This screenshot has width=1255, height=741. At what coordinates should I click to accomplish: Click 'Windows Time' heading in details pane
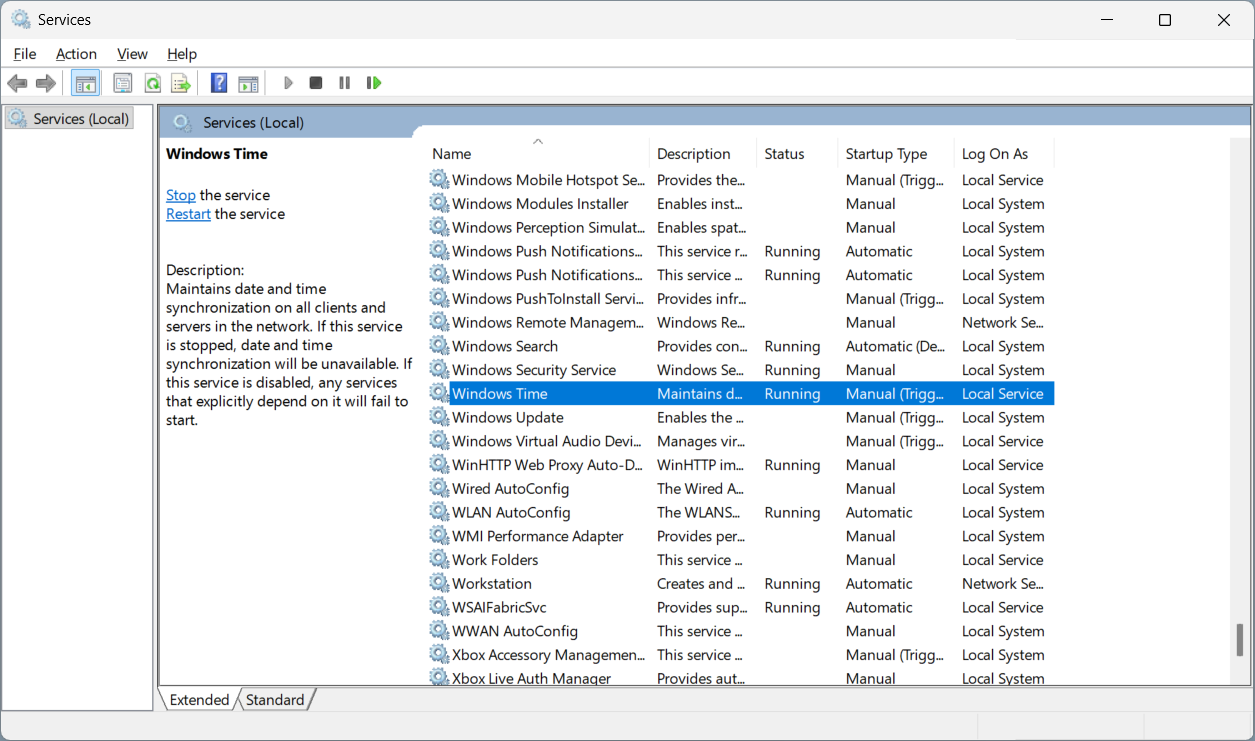click(x=217, y=154)
